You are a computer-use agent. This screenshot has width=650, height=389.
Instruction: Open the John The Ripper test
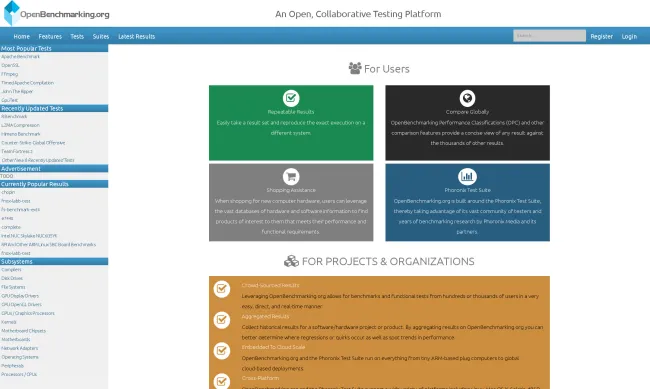(x=17, y=91)
